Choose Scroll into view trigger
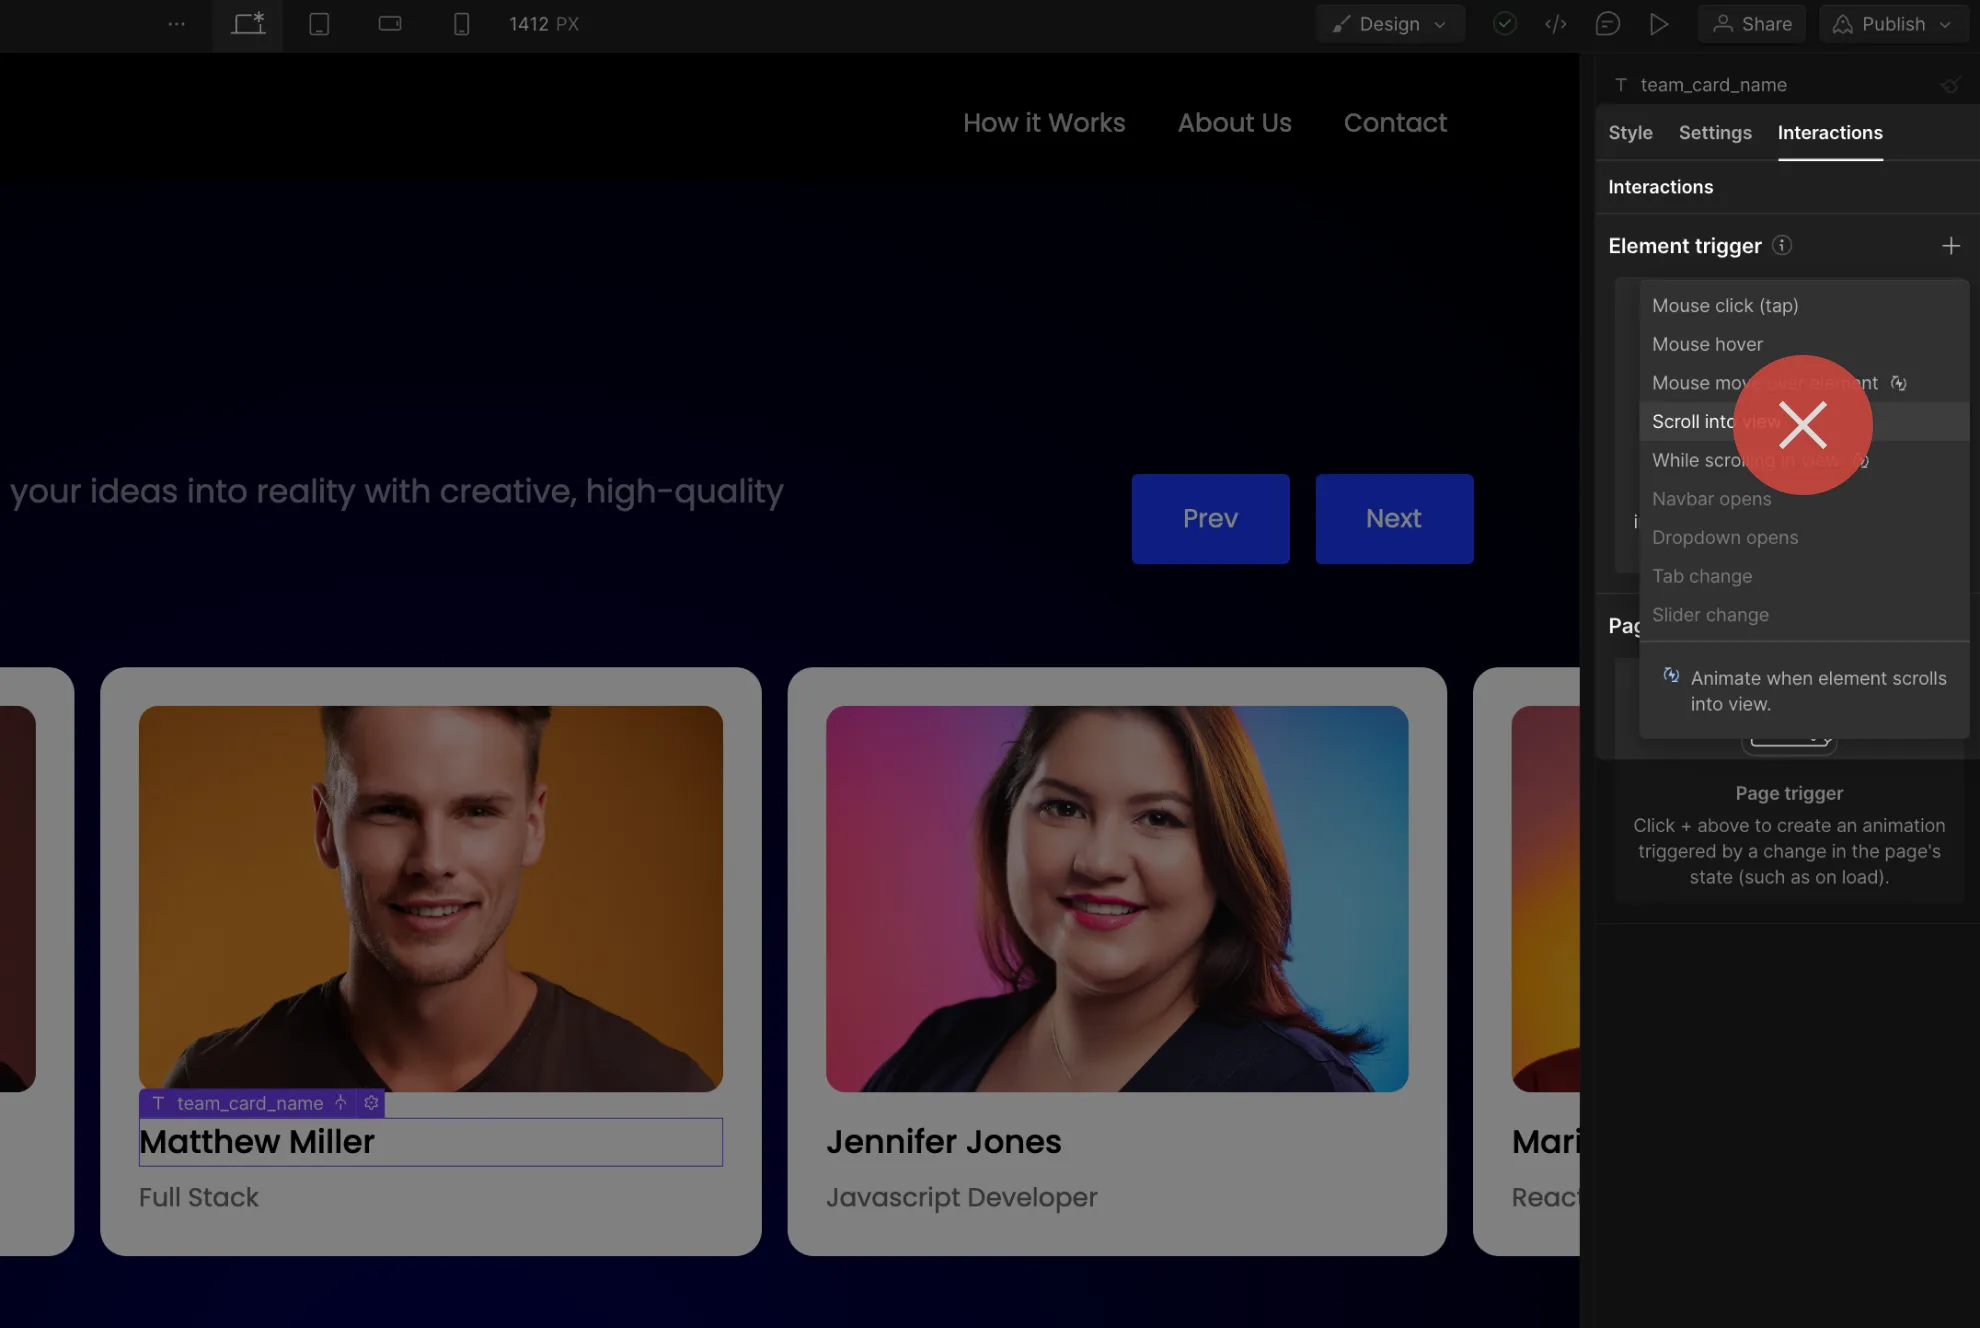The height and width of the screenshot is (1328, 1980). [x=1804, y=422]
